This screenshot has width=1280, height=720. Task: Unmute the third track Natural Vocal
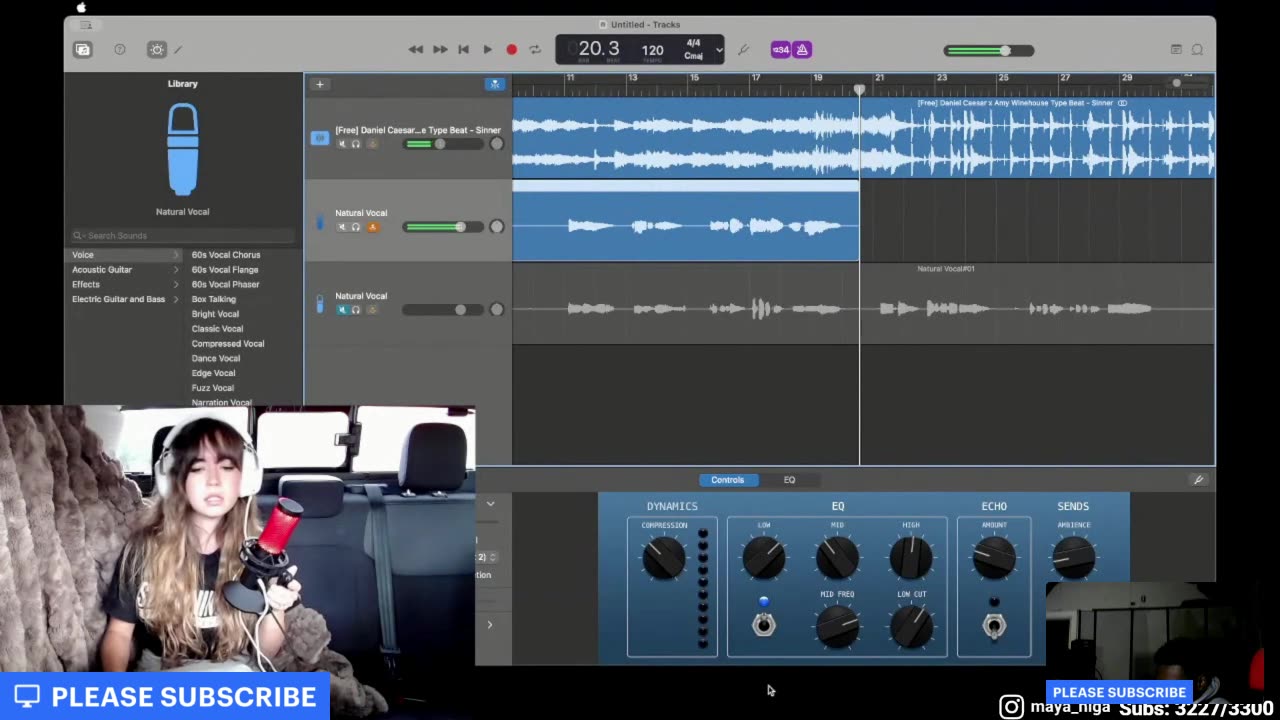[x=342, y=310]
